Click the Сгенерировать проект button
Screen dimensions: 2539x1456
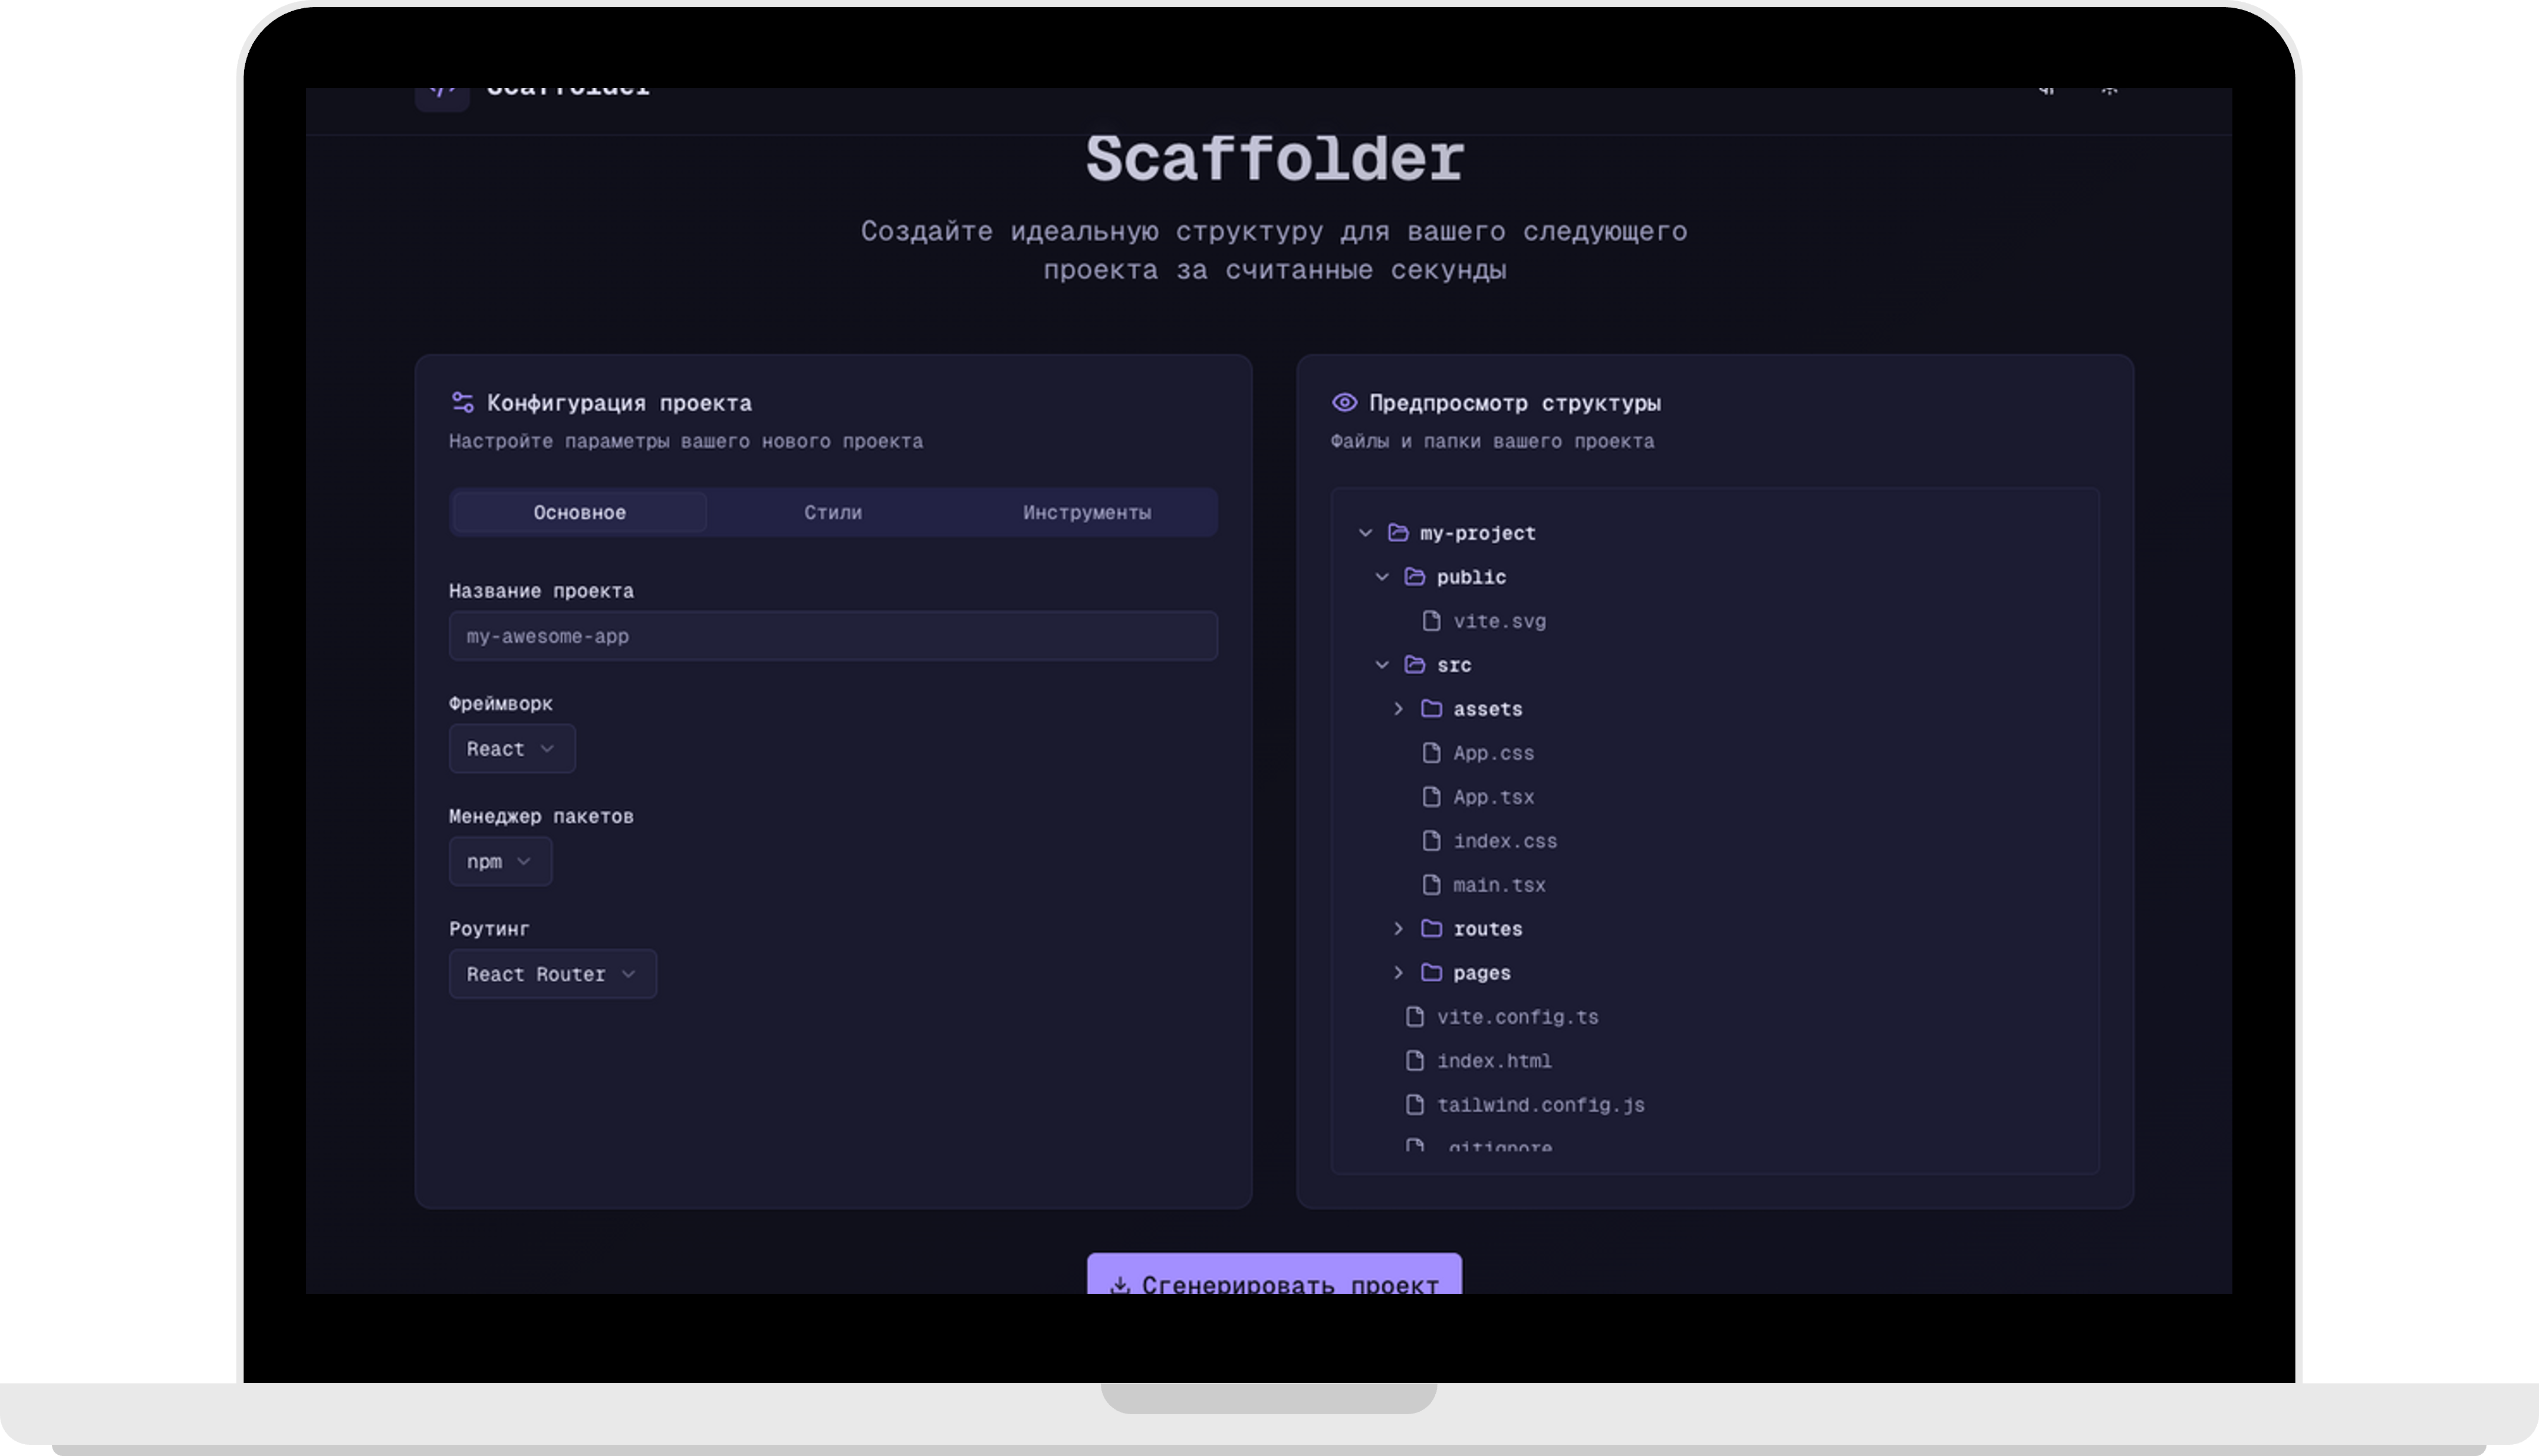tap(1274, 1273)
